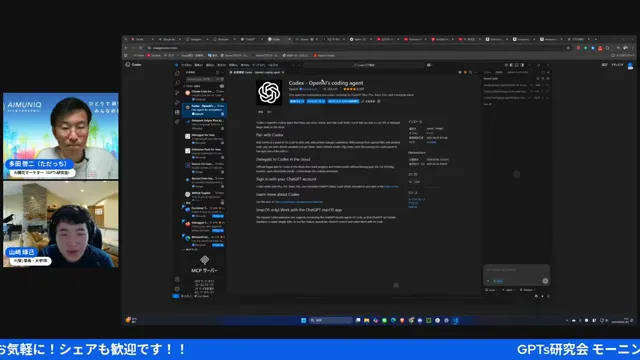
Task: Open the ファイル menu
Action: 187,65
